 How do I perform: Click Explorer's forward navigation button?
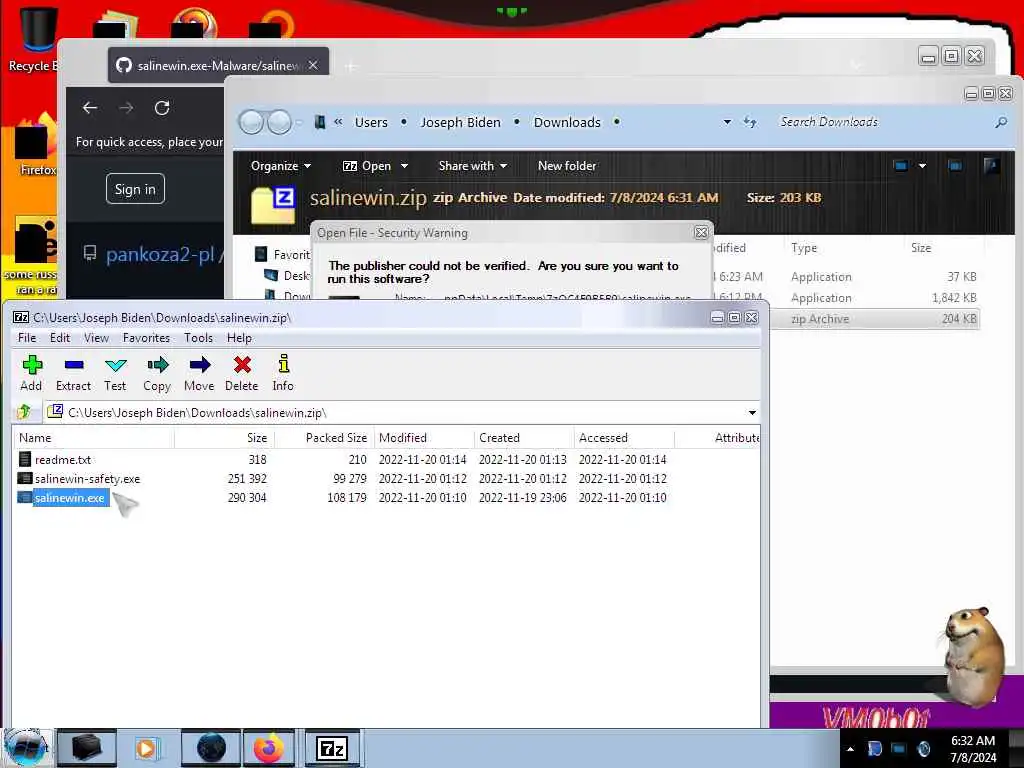[280, 122]
